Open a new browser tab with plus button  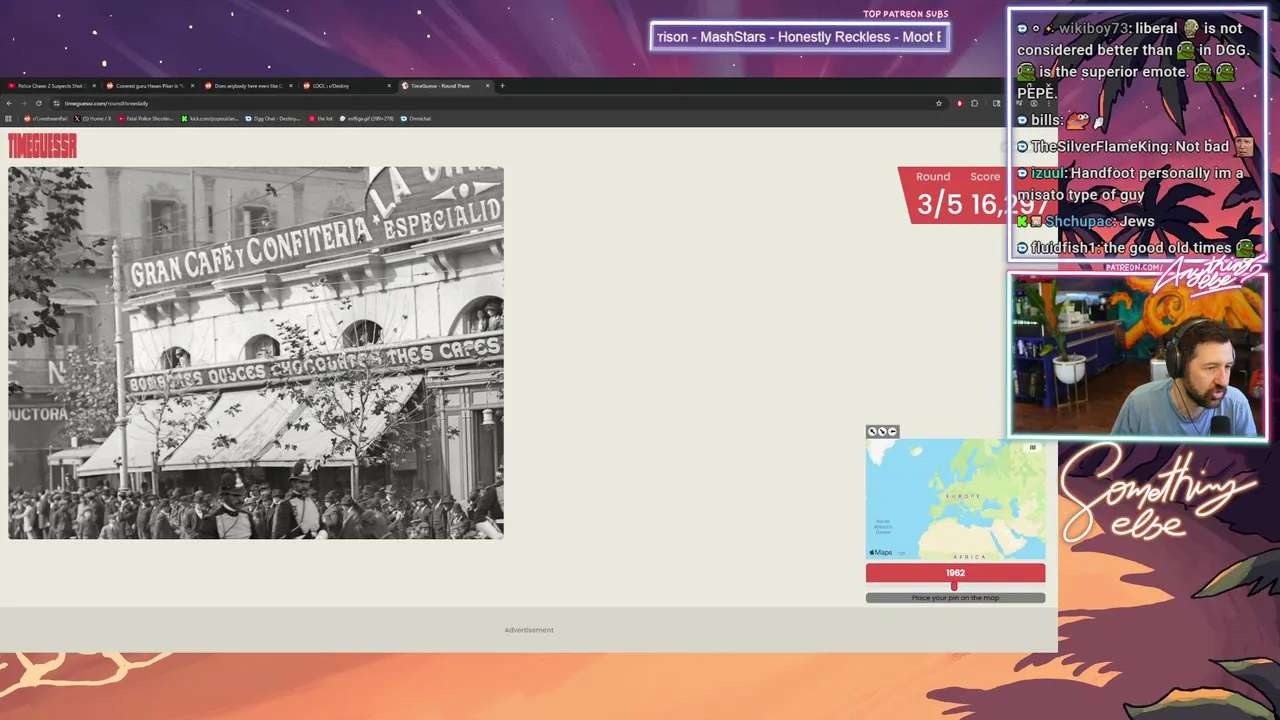(x=503, y=86)
